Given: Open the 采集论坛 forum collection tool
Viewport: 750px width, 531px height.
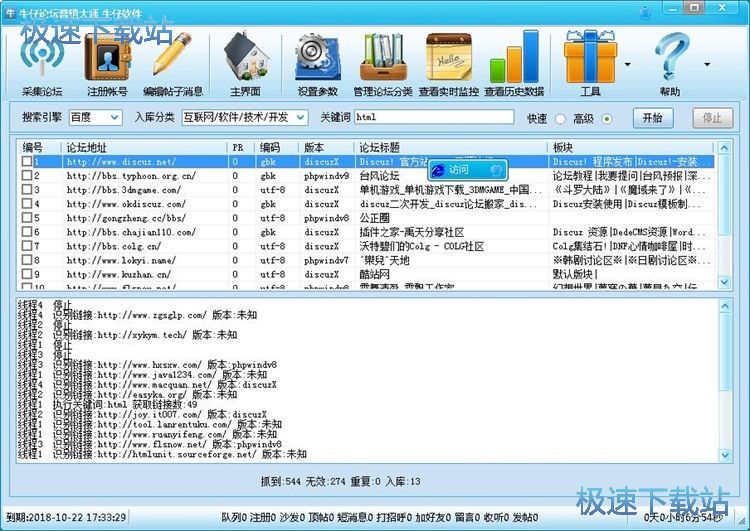Looking at the screenshot, I should pos(42,64).
